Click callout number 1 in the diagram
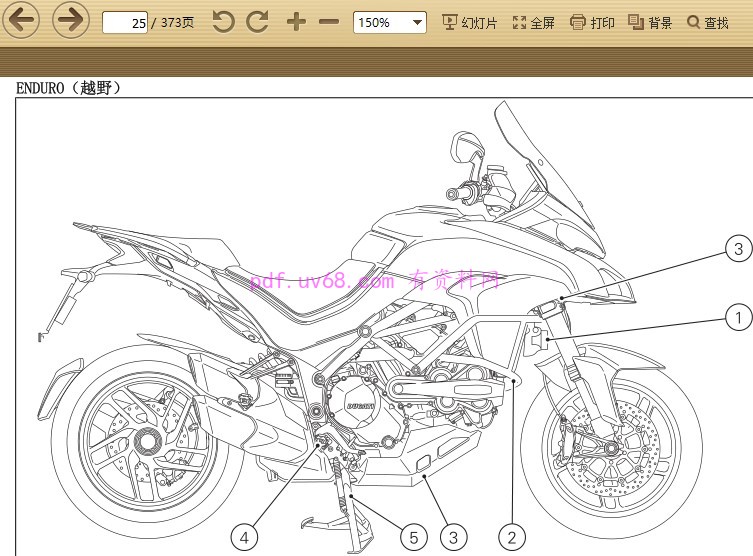 (x=738, y=319)
